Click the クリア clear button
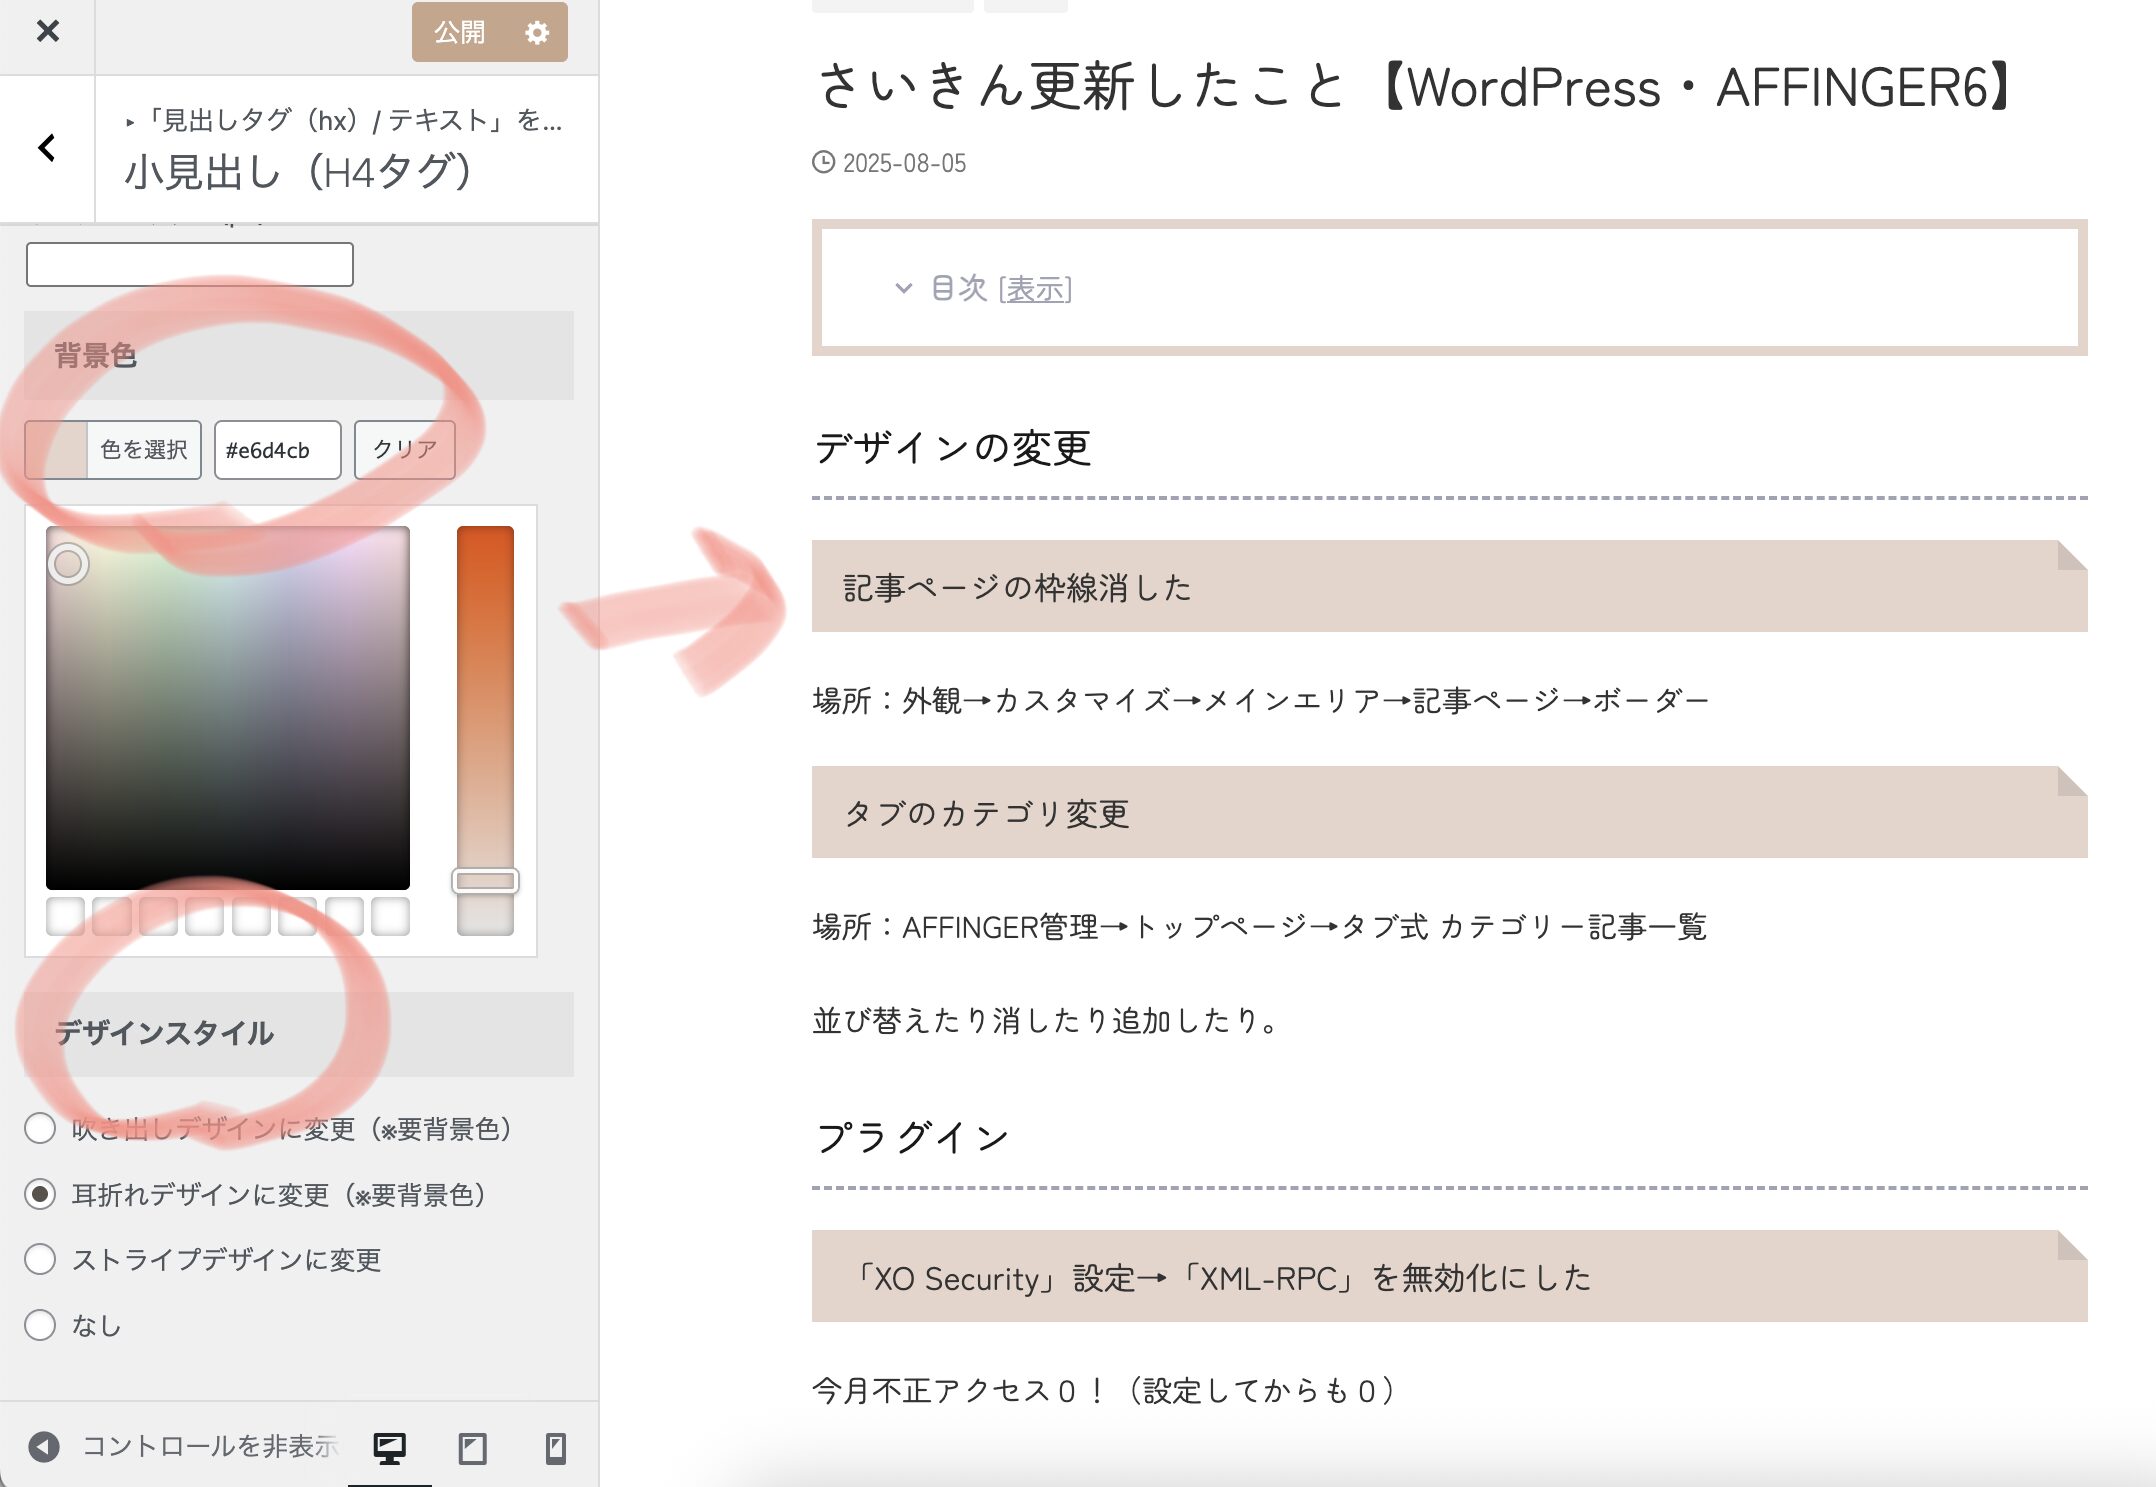The height and width of the screenshot is (1487, 2156). pos(404,450)
